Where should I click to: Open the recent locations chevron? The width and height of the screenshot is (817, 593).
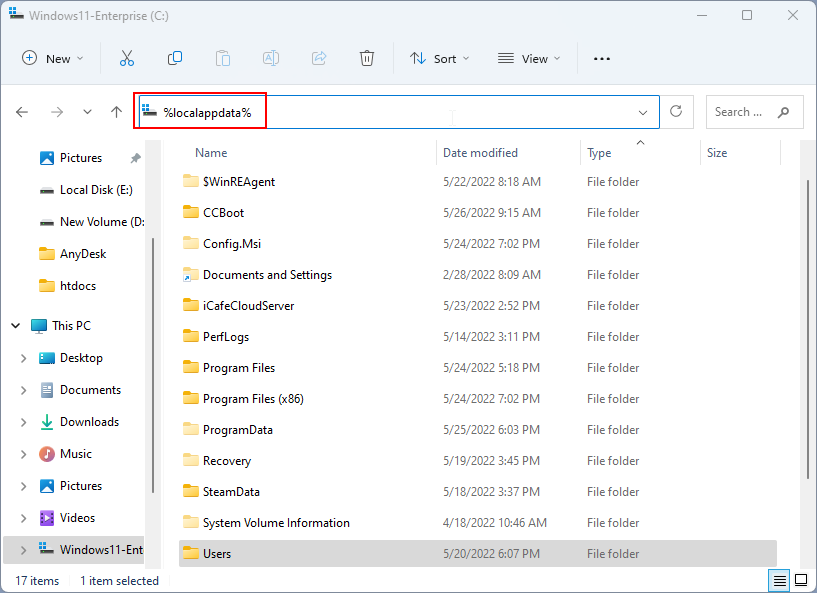click(x=88, y=113)
